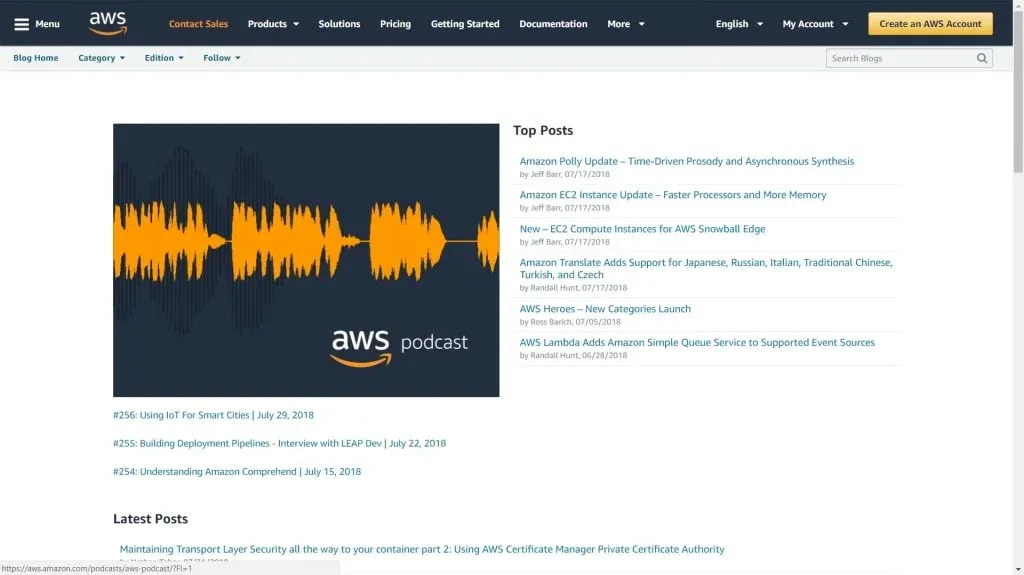Open the More dropdown menu
Image resolution: width=1024 pixels, height=575 pixels.
tap(626, 24)
